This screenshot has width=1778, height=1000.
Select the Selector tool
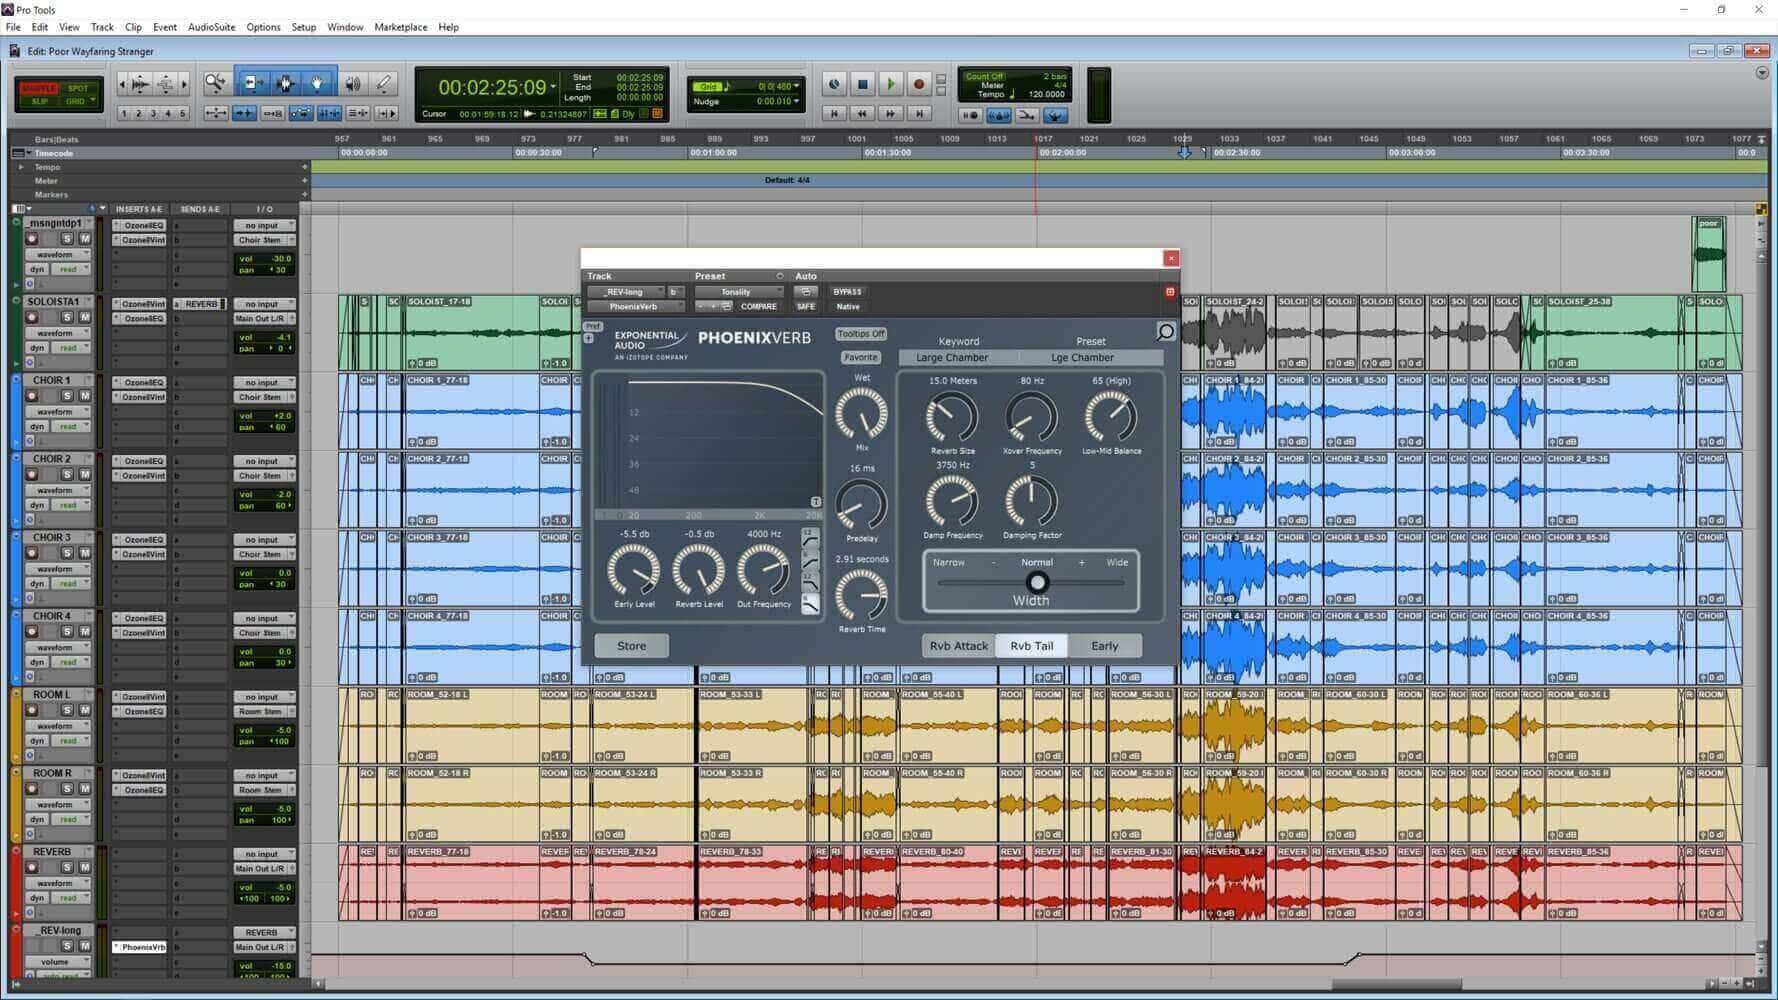pyautogui.click(x=284, y=84)
